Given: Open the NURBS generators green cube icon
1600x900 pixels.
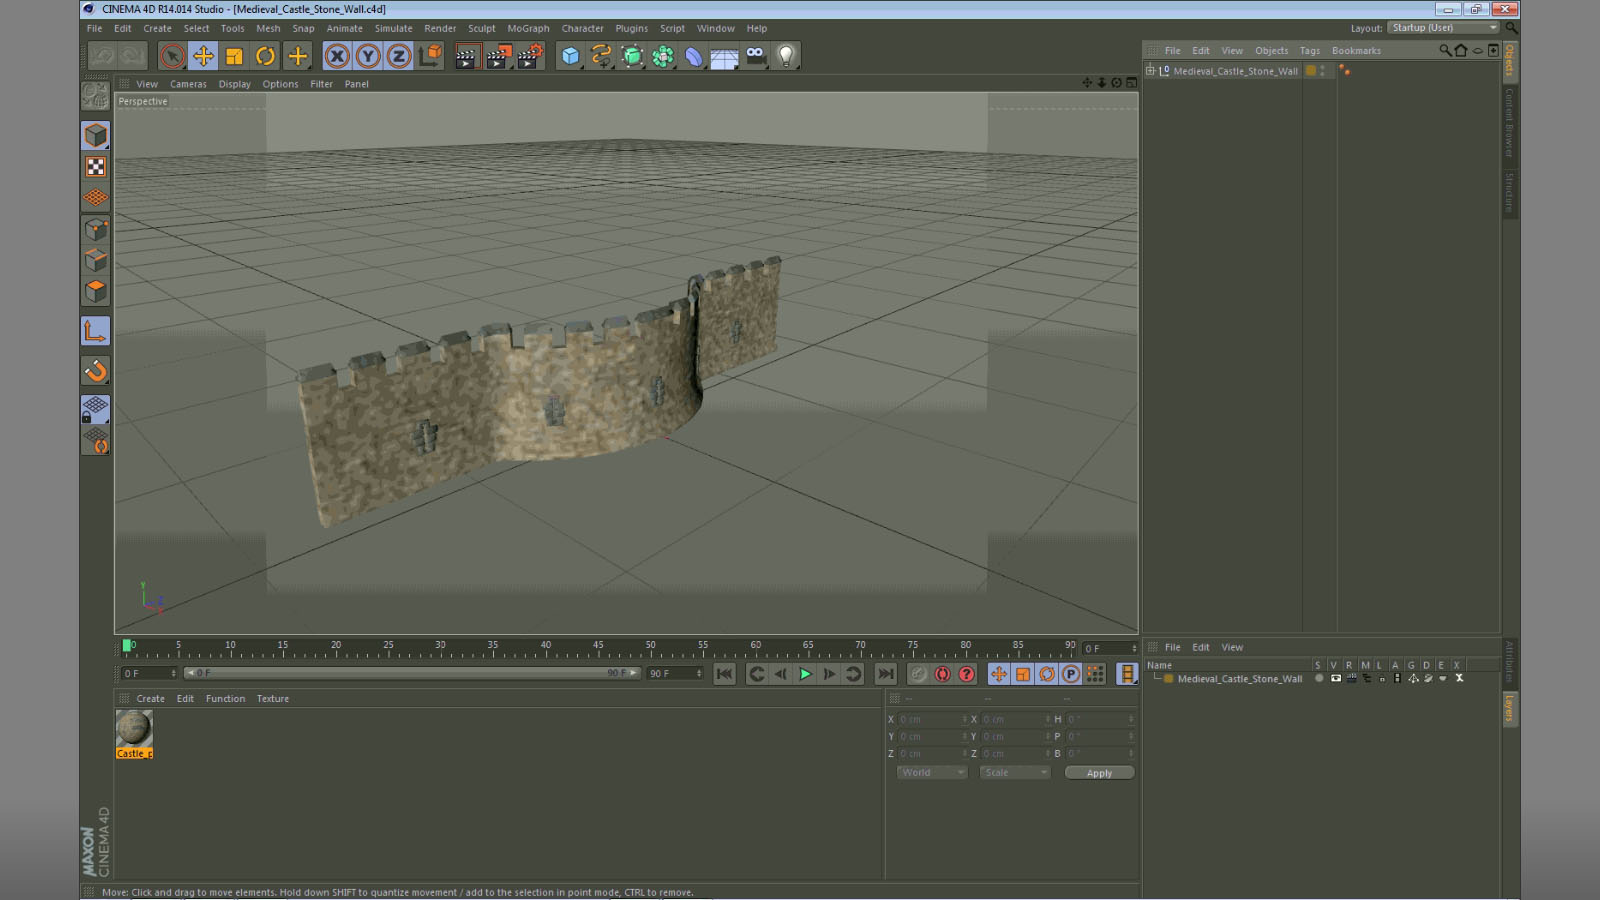Looking at the screenshot, I should coord(632,56).
